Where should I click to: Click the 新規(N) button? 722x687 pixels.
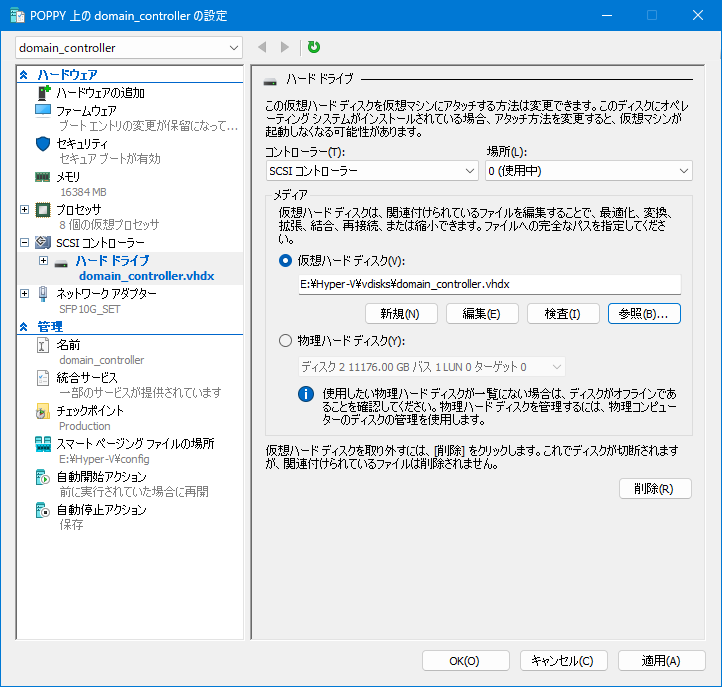point(401,314)
